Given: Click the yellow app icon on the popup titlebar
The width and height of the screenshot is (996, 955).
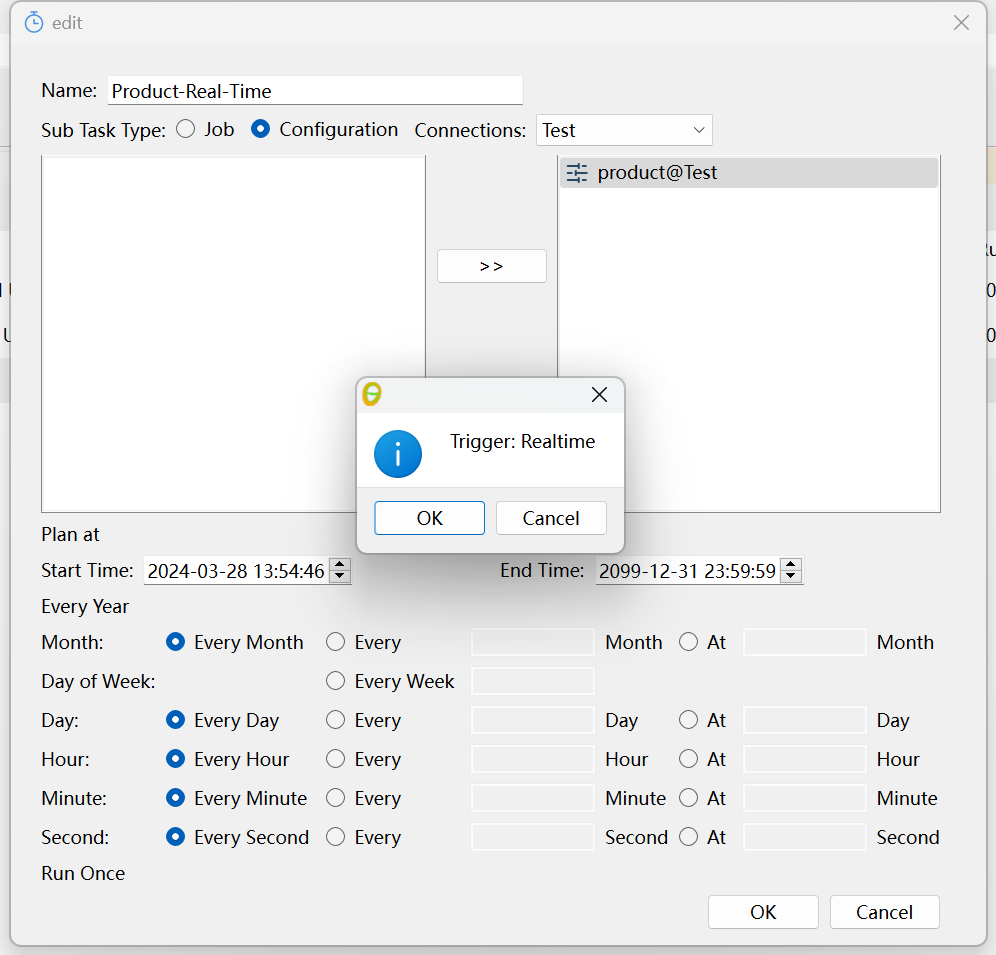Looking at the screenshot, I should 371,394.
